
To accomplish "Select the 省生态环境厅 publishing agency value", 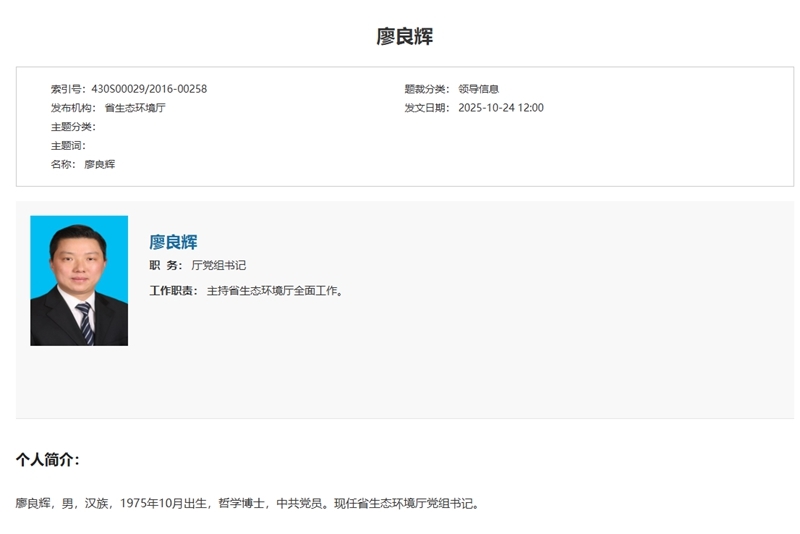I will tap(135, 108).
